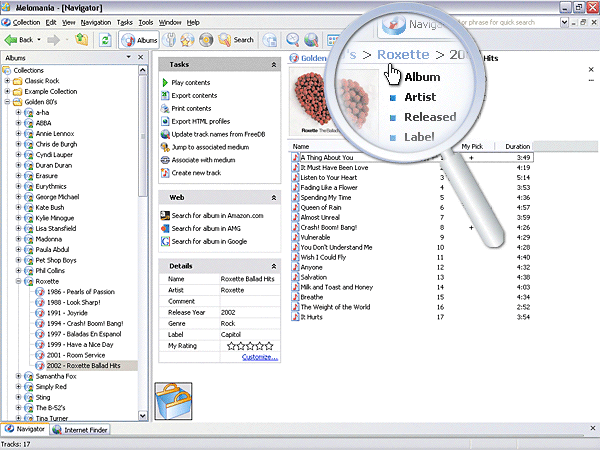Click the Play contents task icon

[x=165, y=82]
